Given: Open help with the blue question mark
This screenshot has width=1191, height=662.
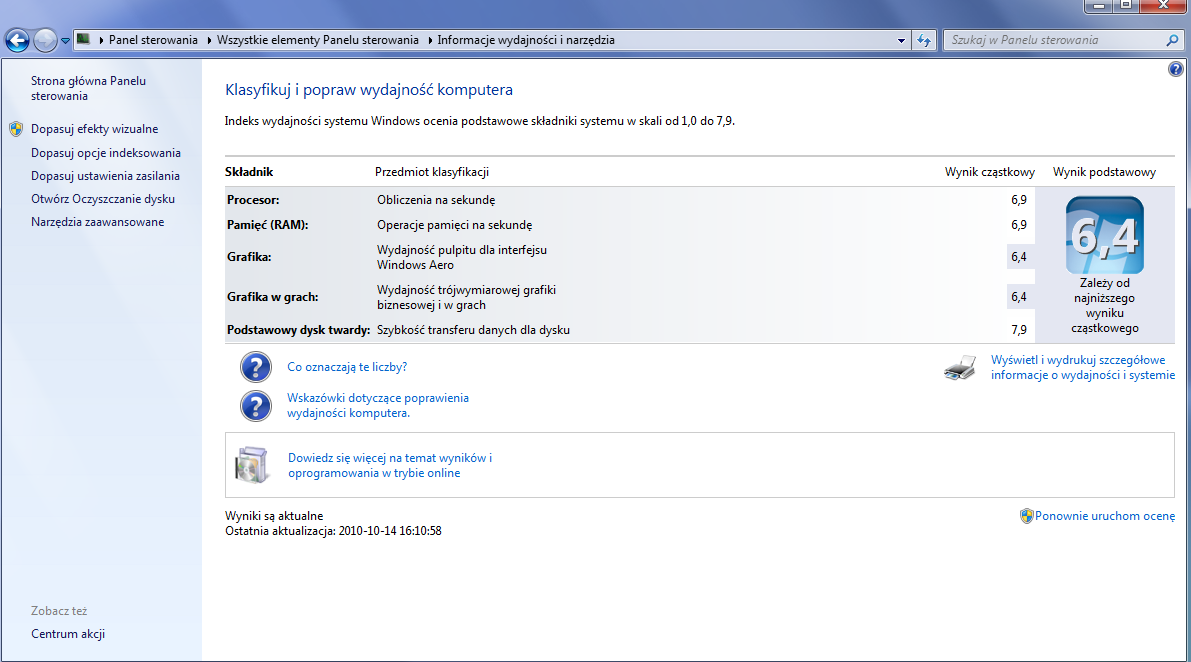Looking at the screenshot, I should pos(1176,69).
